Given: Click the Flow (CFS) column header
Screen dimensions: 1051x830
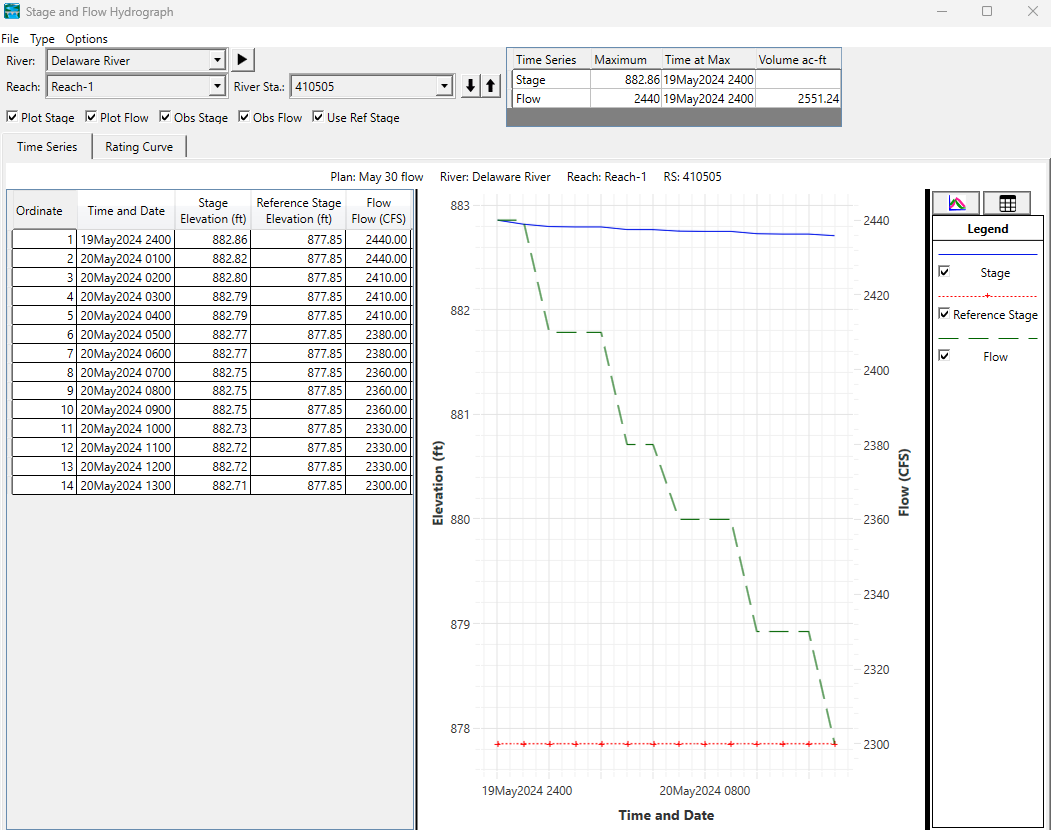Looking at the screenshot, I should (x=379, y=211).
